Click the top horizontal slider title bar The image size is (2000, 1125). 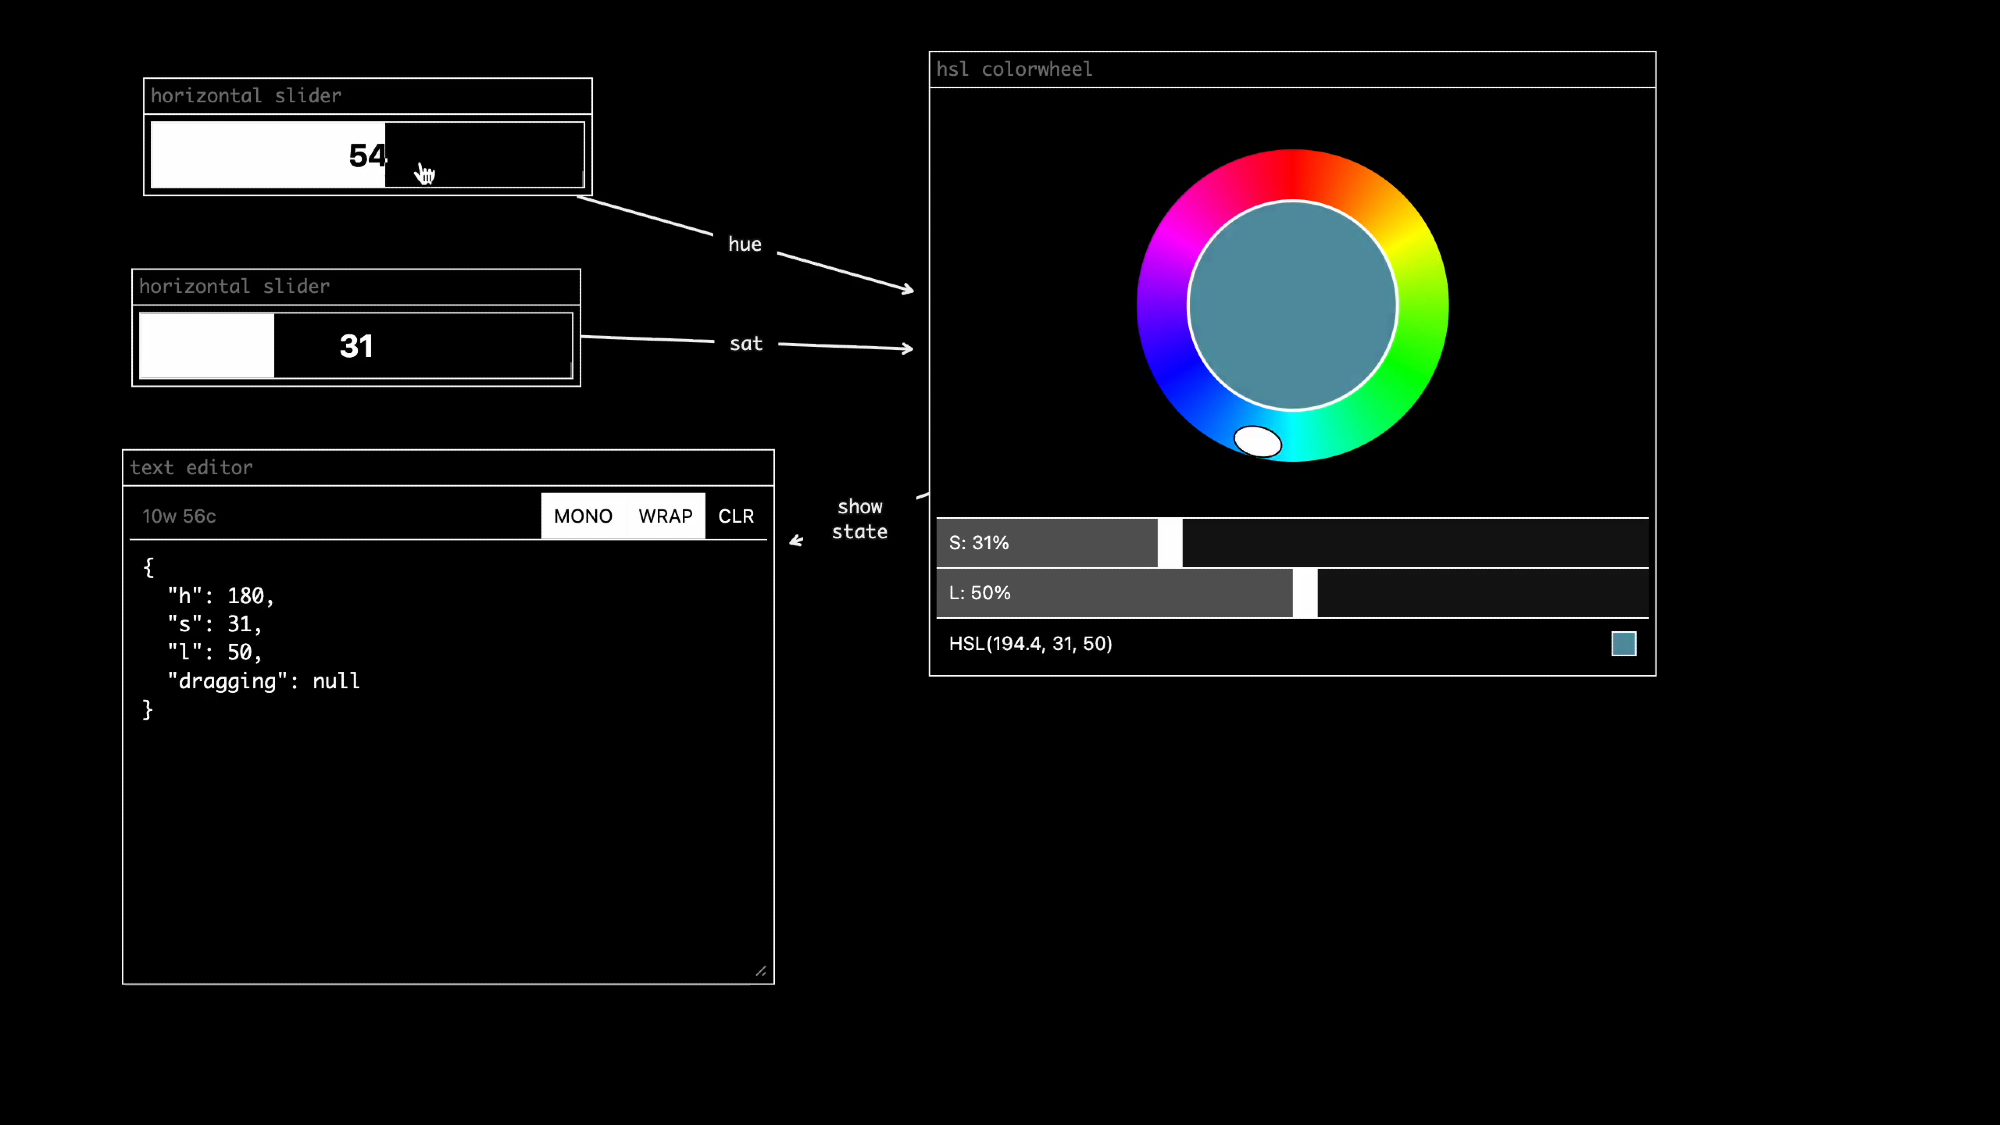coord(367,96)
